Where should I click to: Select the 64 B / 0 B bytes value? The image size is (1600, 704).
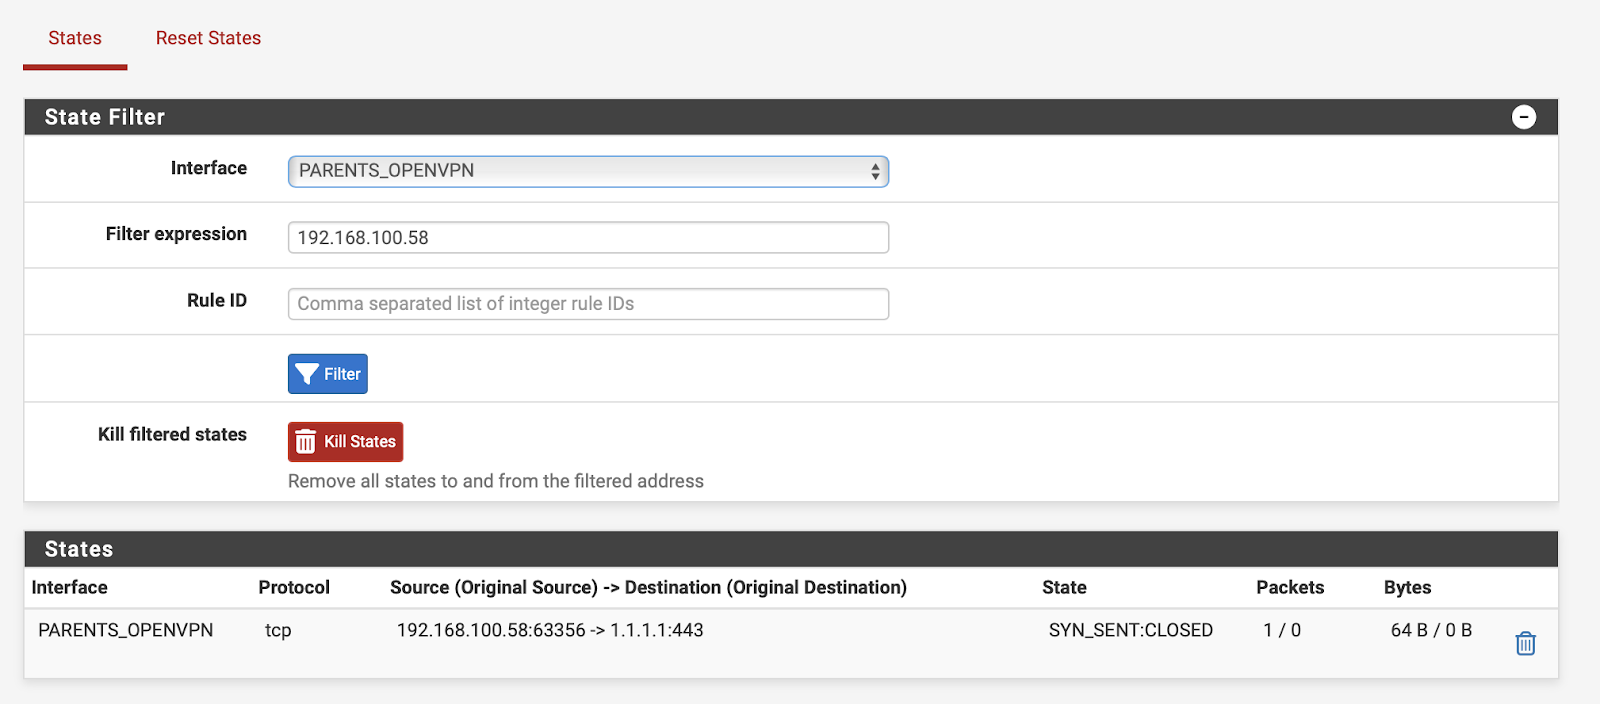click(x=1431, y=630)
